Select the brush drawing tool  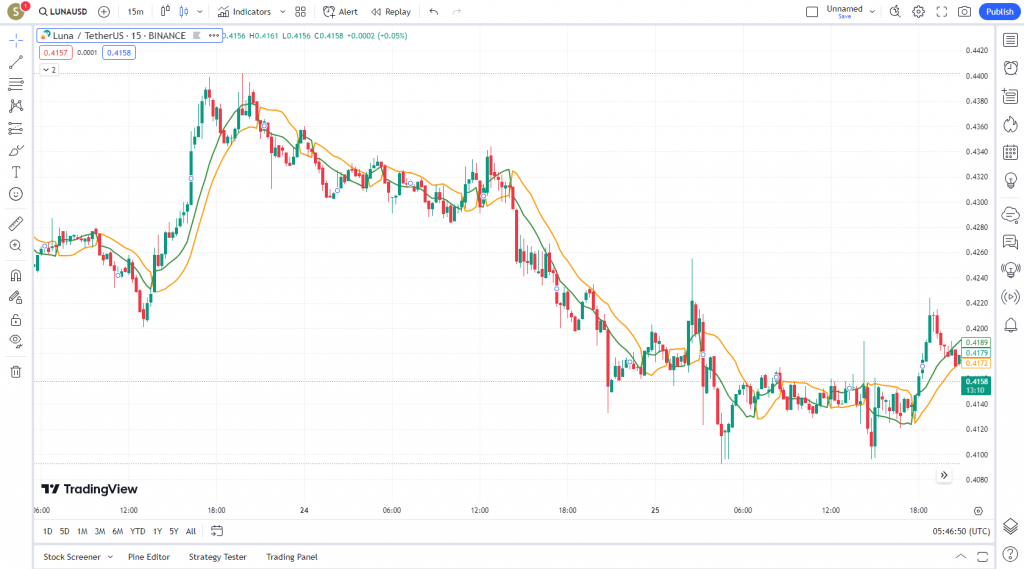(16, 150)
